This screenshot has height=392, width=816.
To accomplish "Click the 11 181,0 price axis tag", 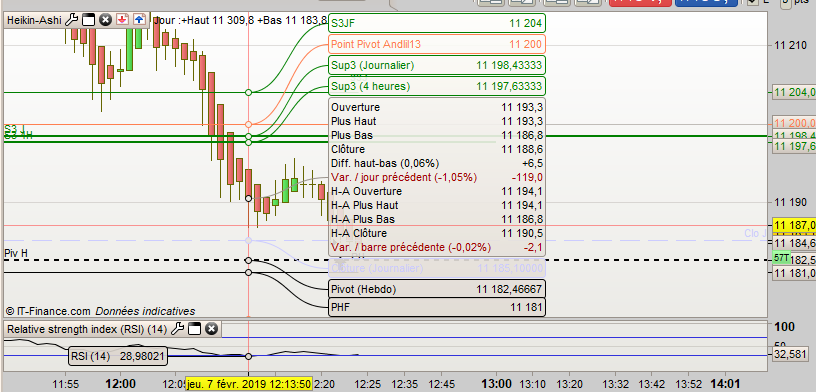I will [794, 273].
